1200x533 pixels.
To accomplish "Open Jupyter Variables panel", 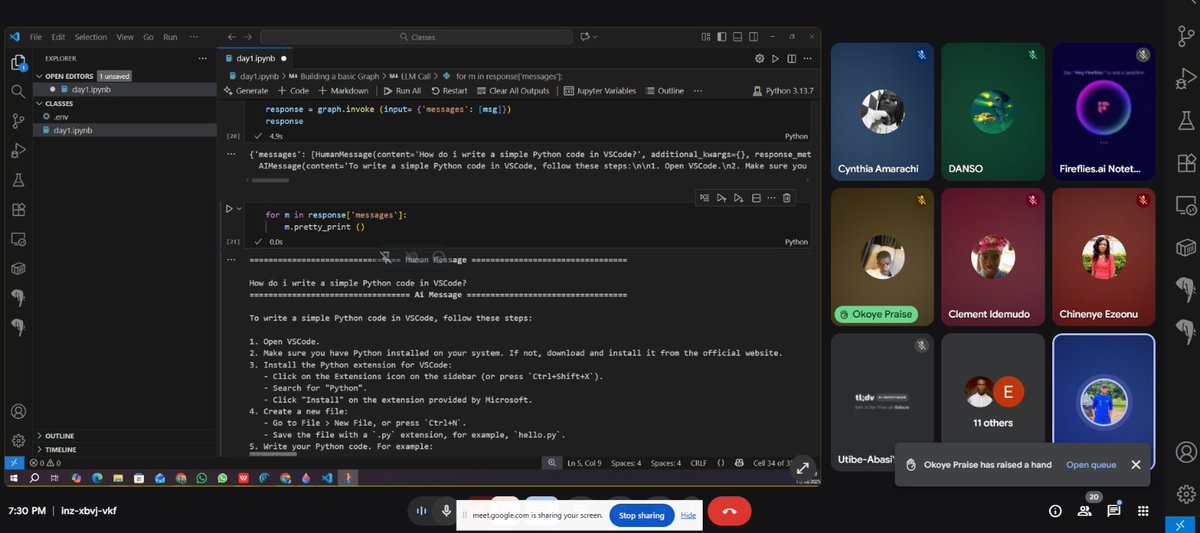I will (600, 90).
